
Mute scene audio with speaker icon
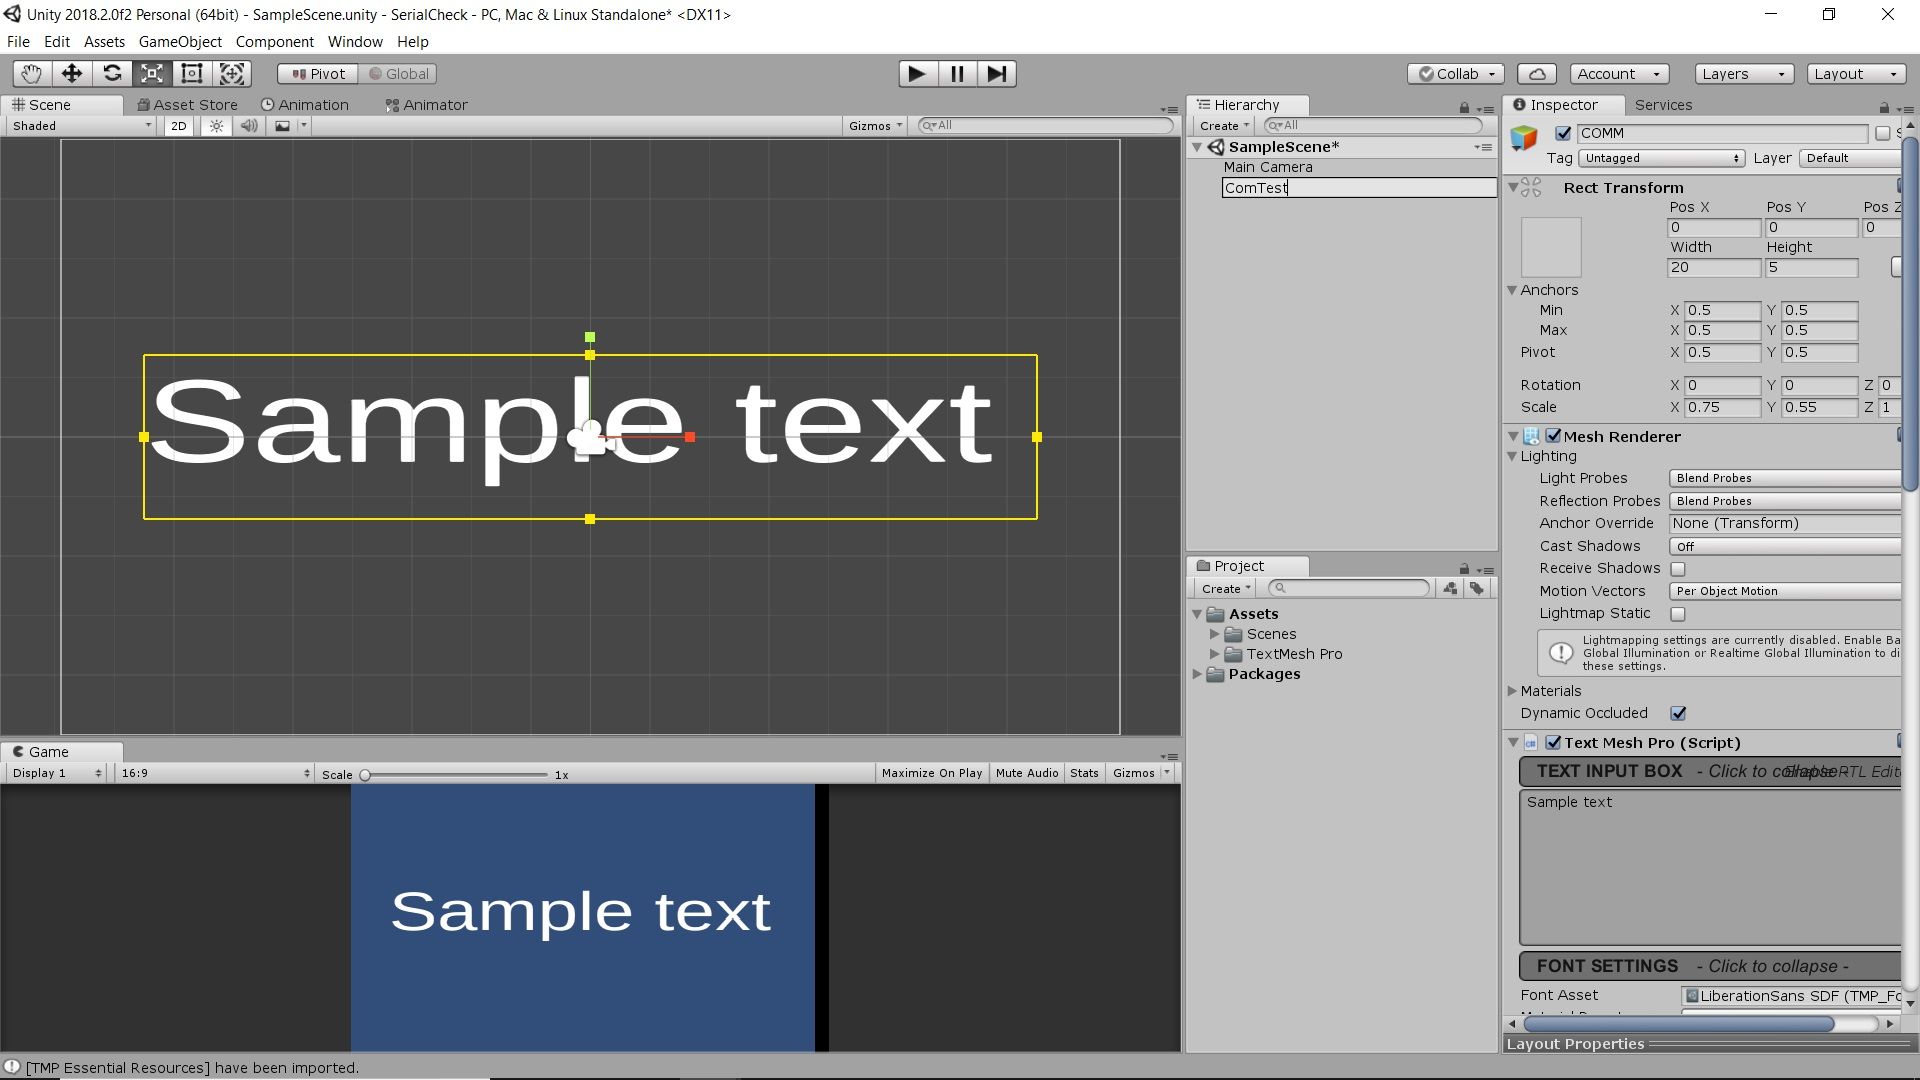point(248,125)
